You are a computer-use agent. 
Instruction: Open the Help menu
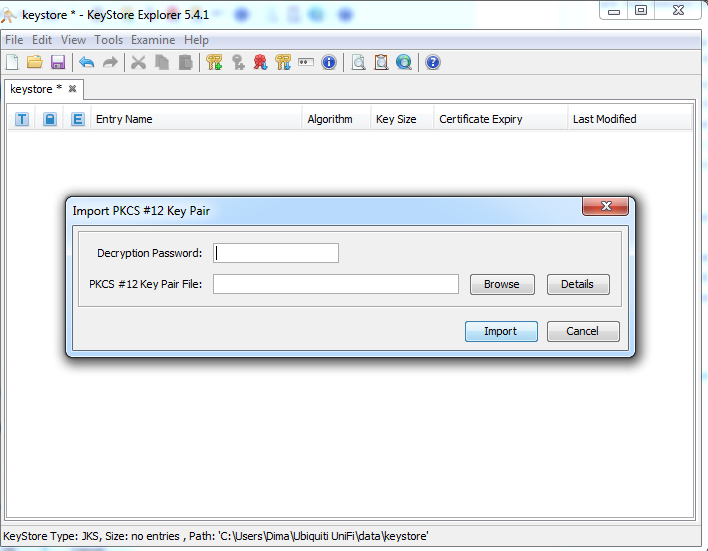[196, 40]
